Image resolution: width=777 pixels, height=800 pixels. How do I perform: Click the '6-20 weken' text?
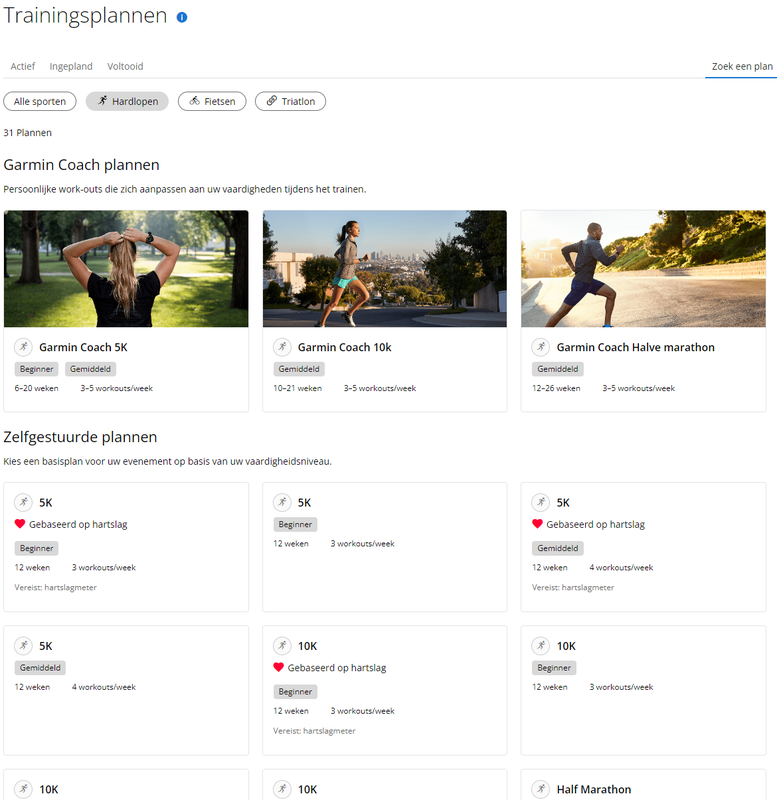coord(36,388)
